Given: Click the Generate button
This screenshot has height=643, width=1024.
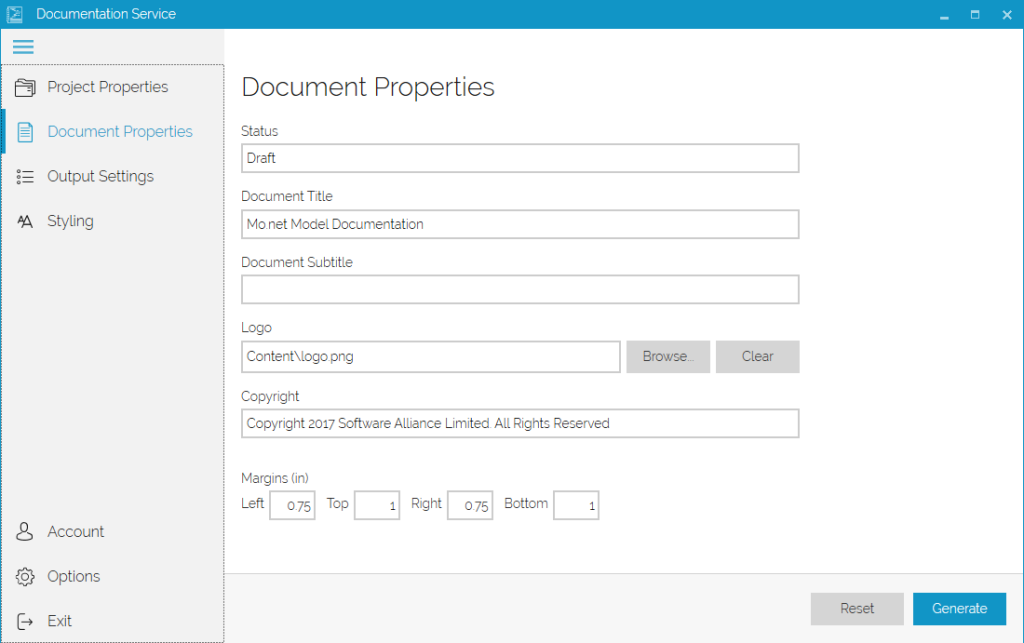Looking at the screenshot, I should pyautogui.click(x=959, y=608).
